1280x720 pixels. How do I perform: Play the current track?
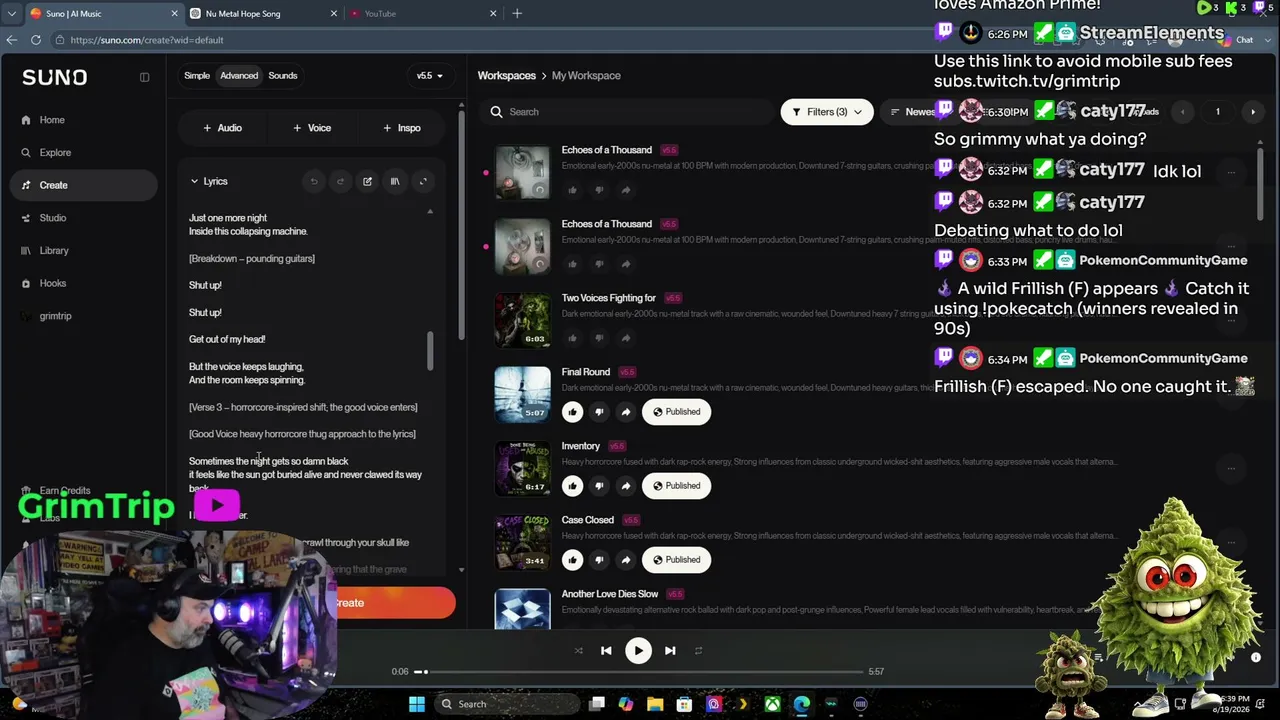(x=638, y=651)
